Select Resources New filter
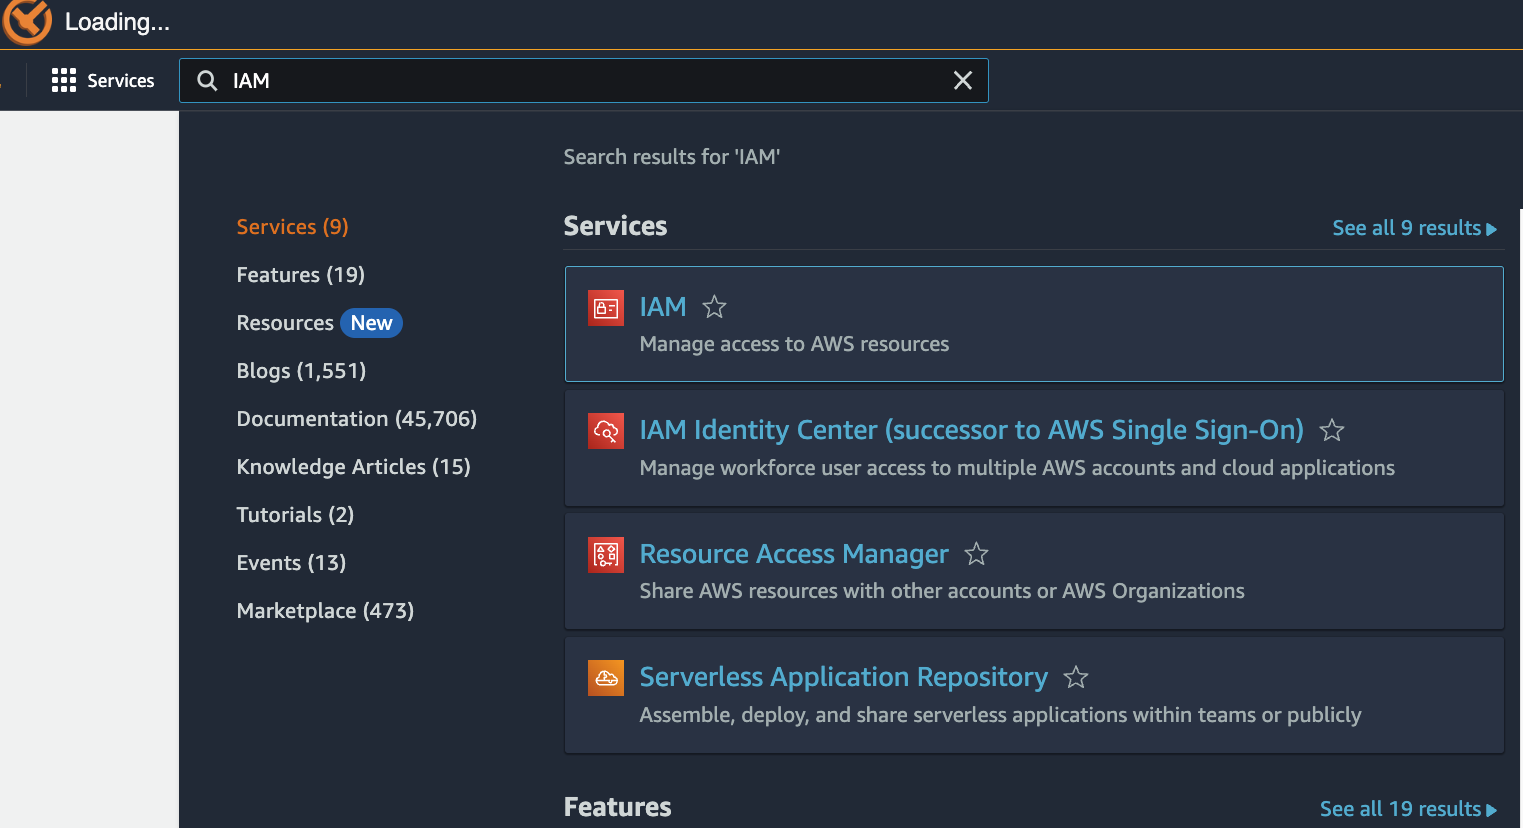The height and width of the screenshot is (828, 1523). pyautogui.click(x=319, y=323)
